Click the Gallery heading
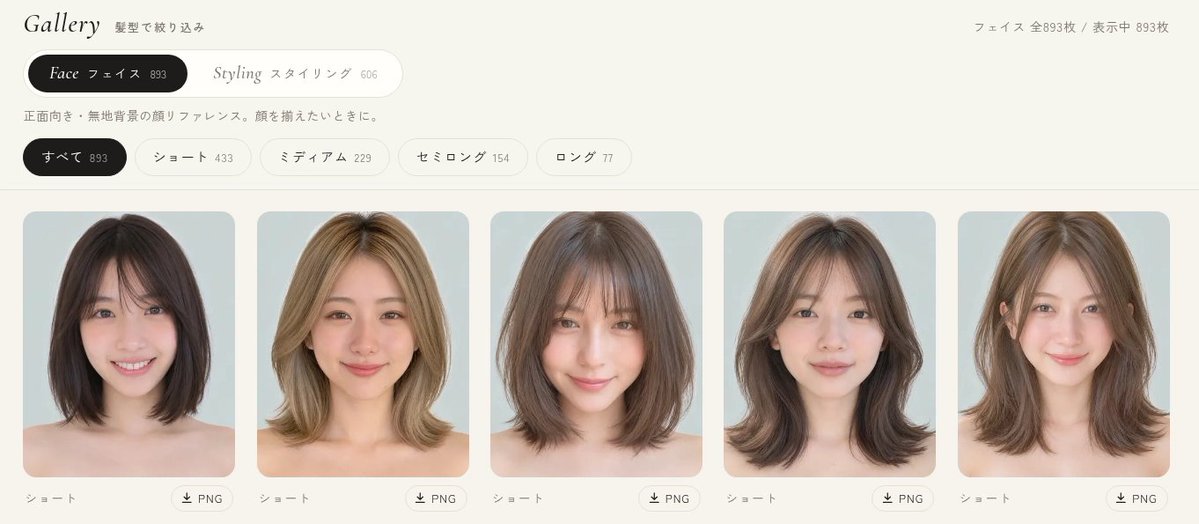This screenshot has width=1199, height=524. click(62, 25)
